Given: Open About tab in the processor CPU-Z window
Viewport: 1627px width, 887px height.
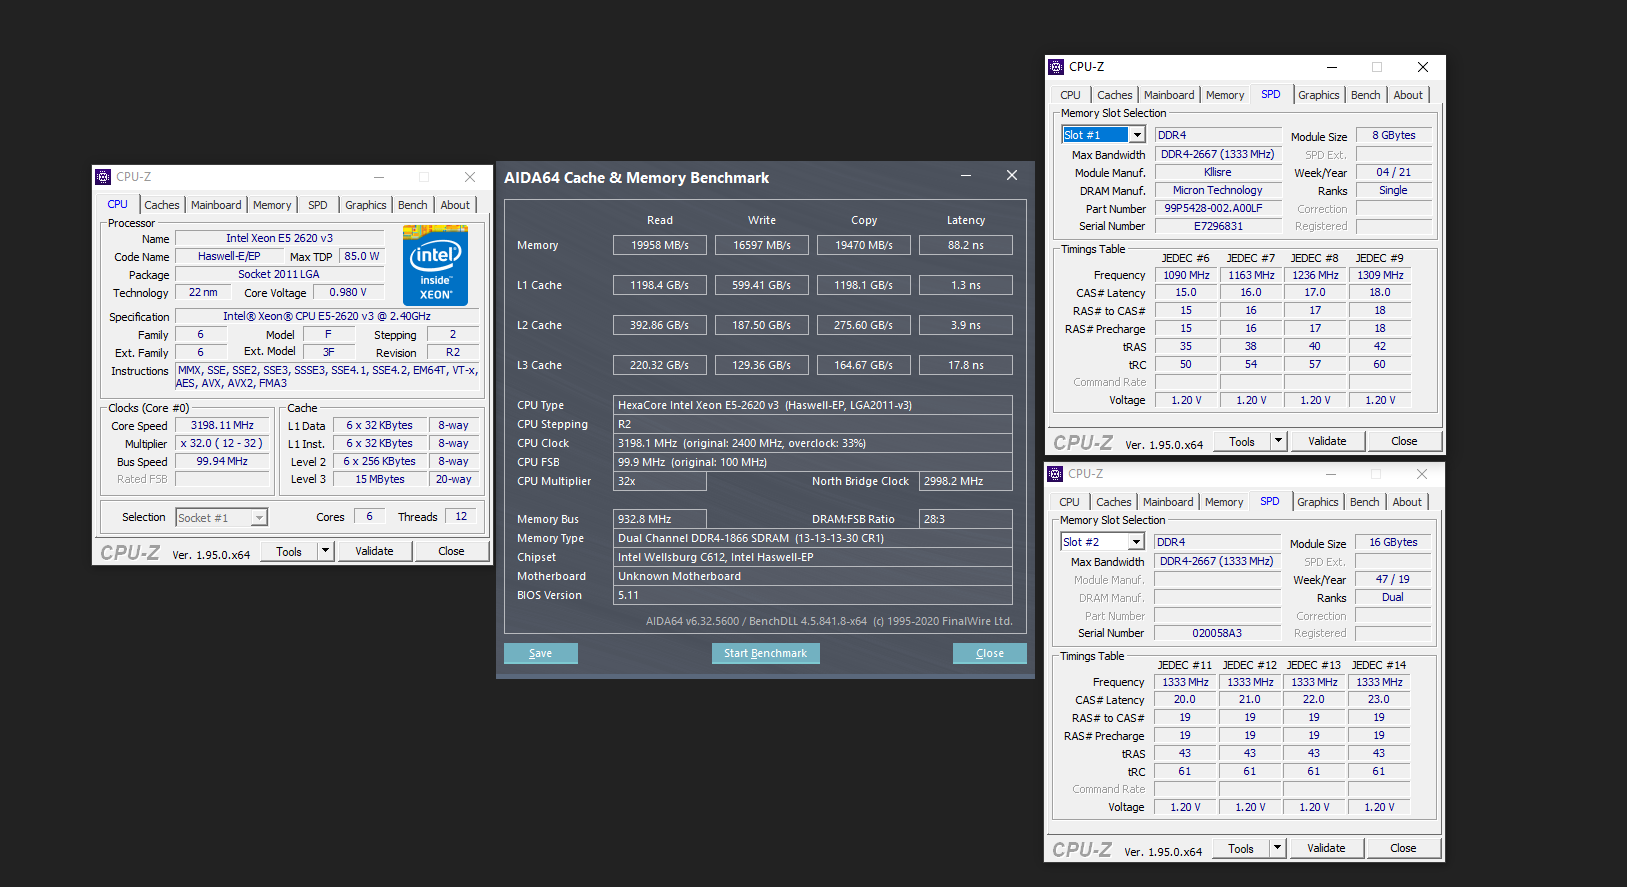Looking at the screenshot, I should point(455,205).
